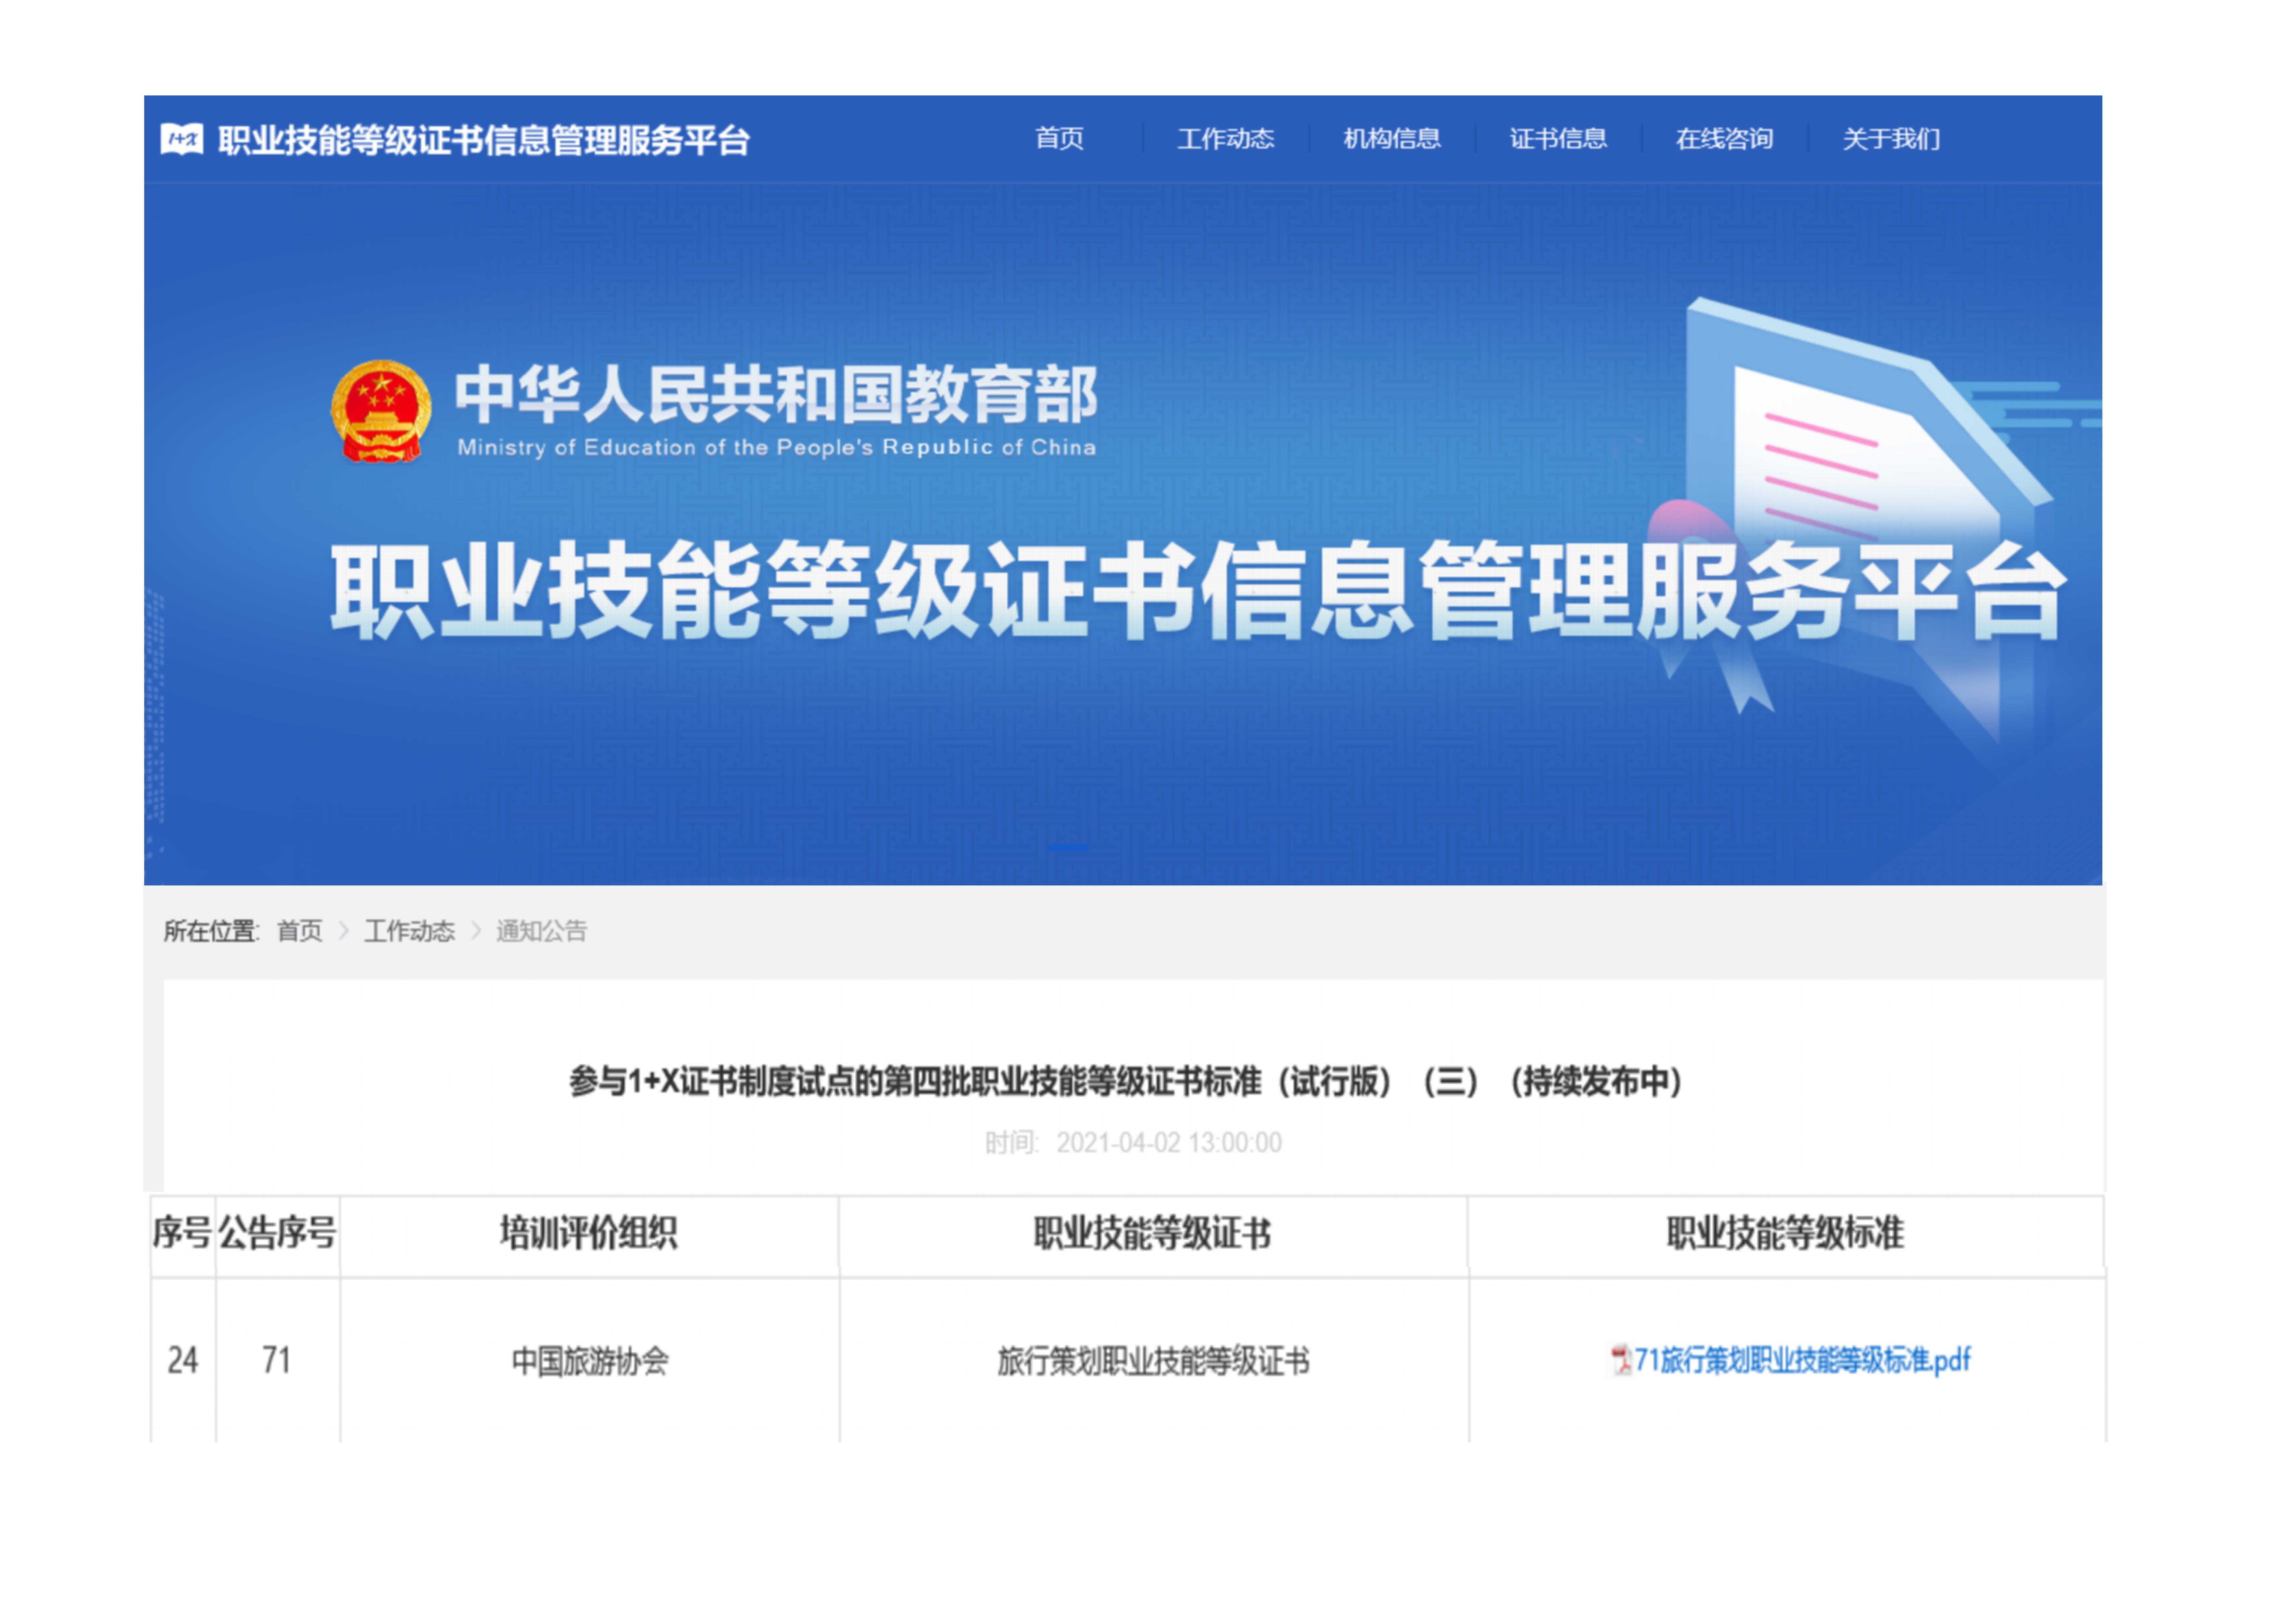Click the 所在位置 label in the breadcrumb
The height and width of the screenshot is (1623, 2296).
click(211, 931)
